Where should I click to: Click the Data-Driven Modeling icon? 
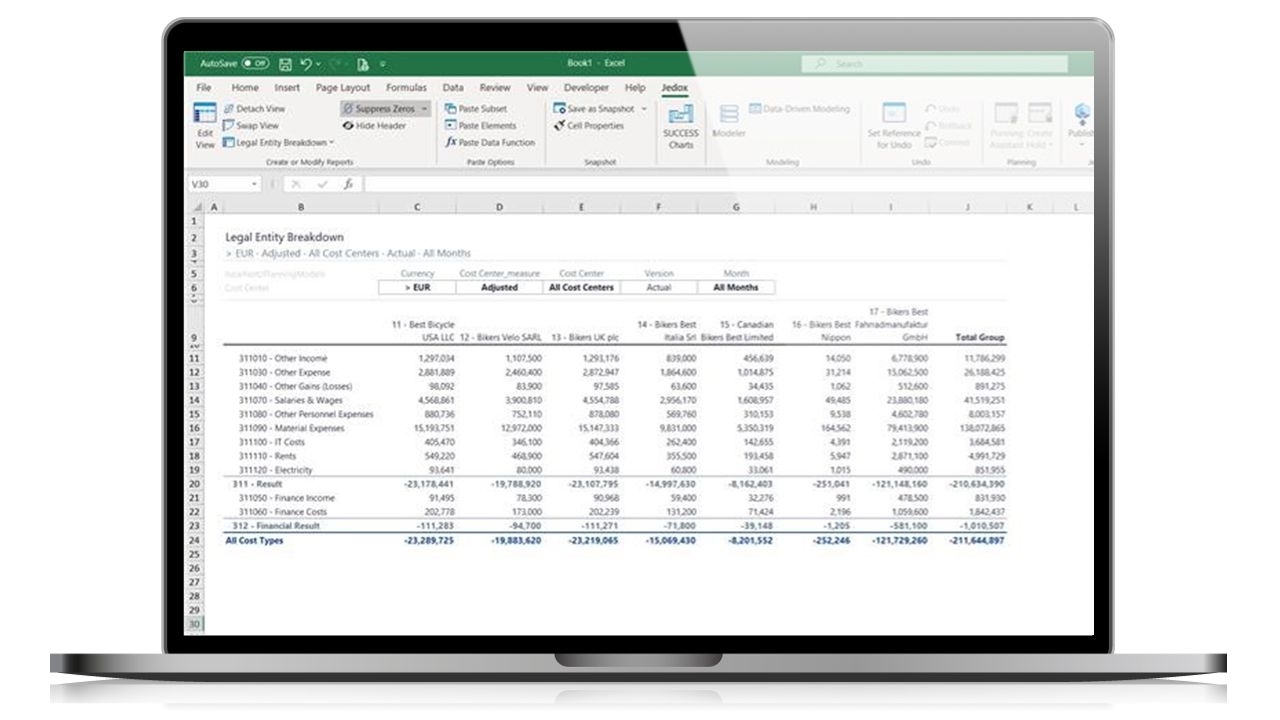pos(755,109)
